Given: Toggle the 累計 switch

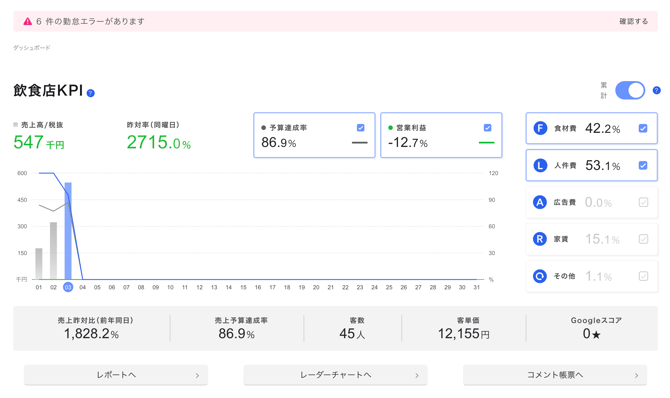Looking at the screenshot, I should click(x=630, y=90).
